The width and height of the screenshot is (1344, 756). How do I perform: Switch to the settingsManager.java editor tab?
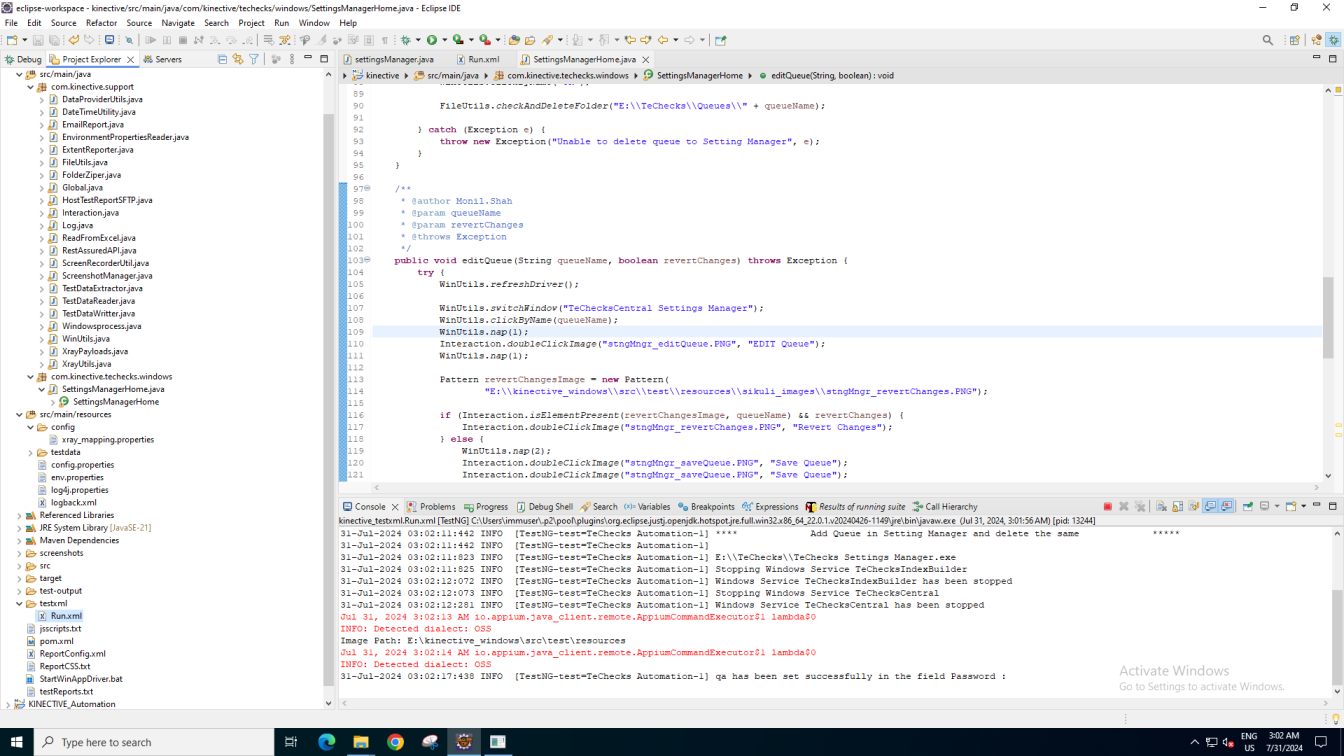(x=394, y=59)
